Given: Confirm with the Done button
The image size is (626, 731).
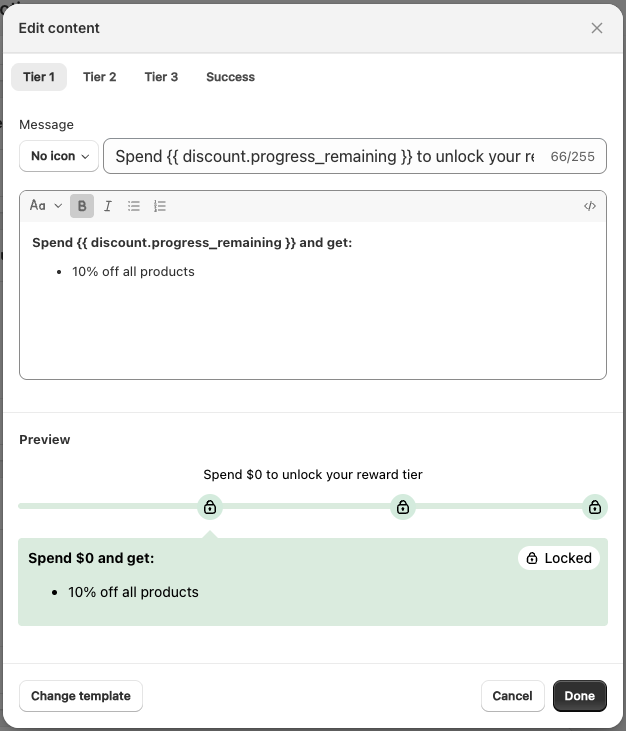Looking at the screenshot, I should (x=579, y=696).
